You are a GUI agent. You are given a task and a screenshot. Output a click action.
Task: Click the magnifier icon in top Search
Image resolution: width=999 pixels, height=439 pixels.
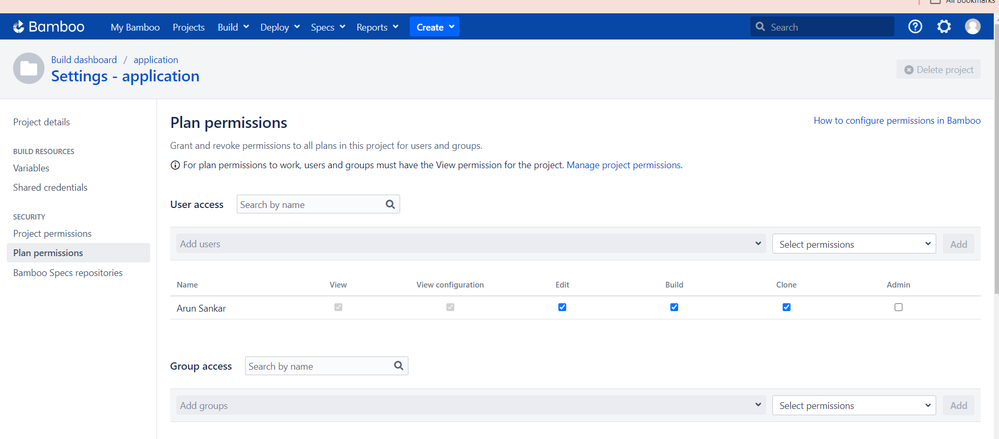click(x=760, y=27)
